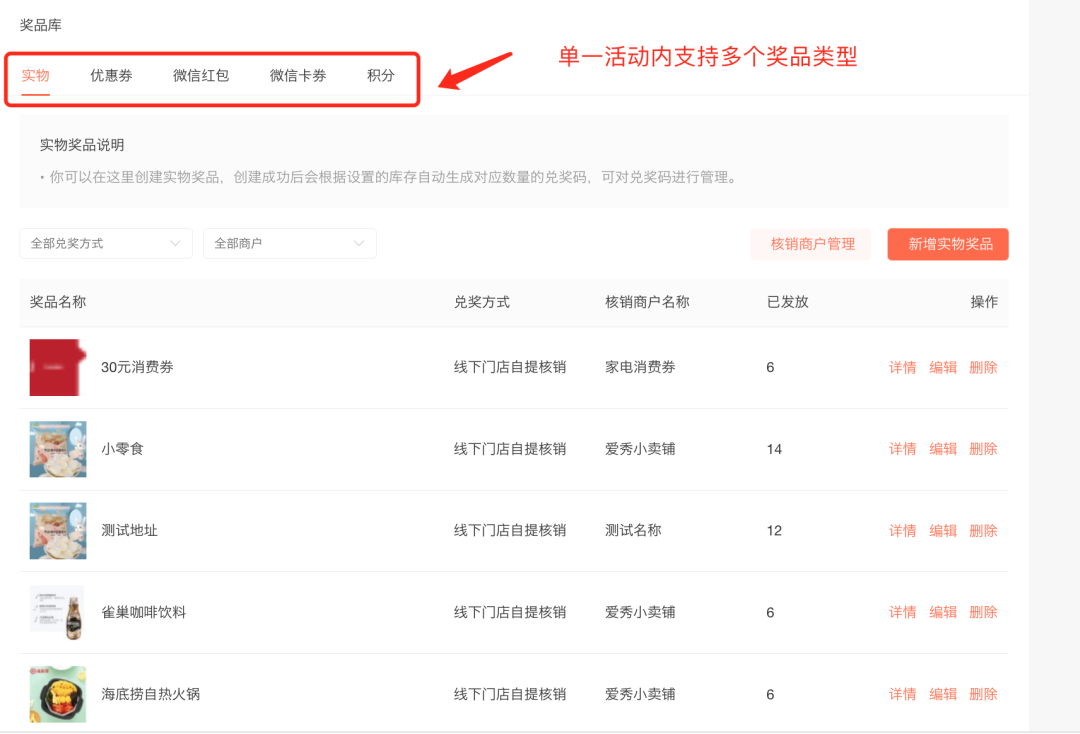Click the 核销商户管理 button
The width and height of the screenshot is (1080, 734).
coord(810,243)
